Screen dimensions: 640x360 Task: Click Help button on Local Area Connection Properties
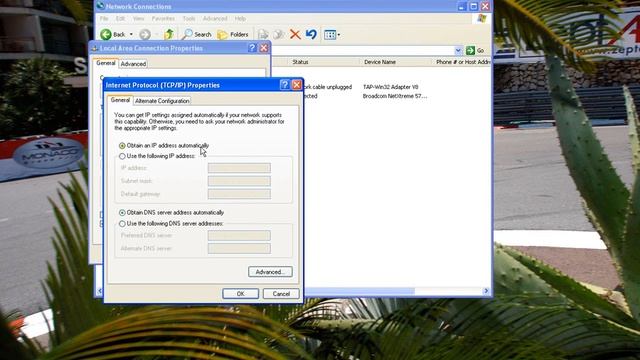(252, 48)
